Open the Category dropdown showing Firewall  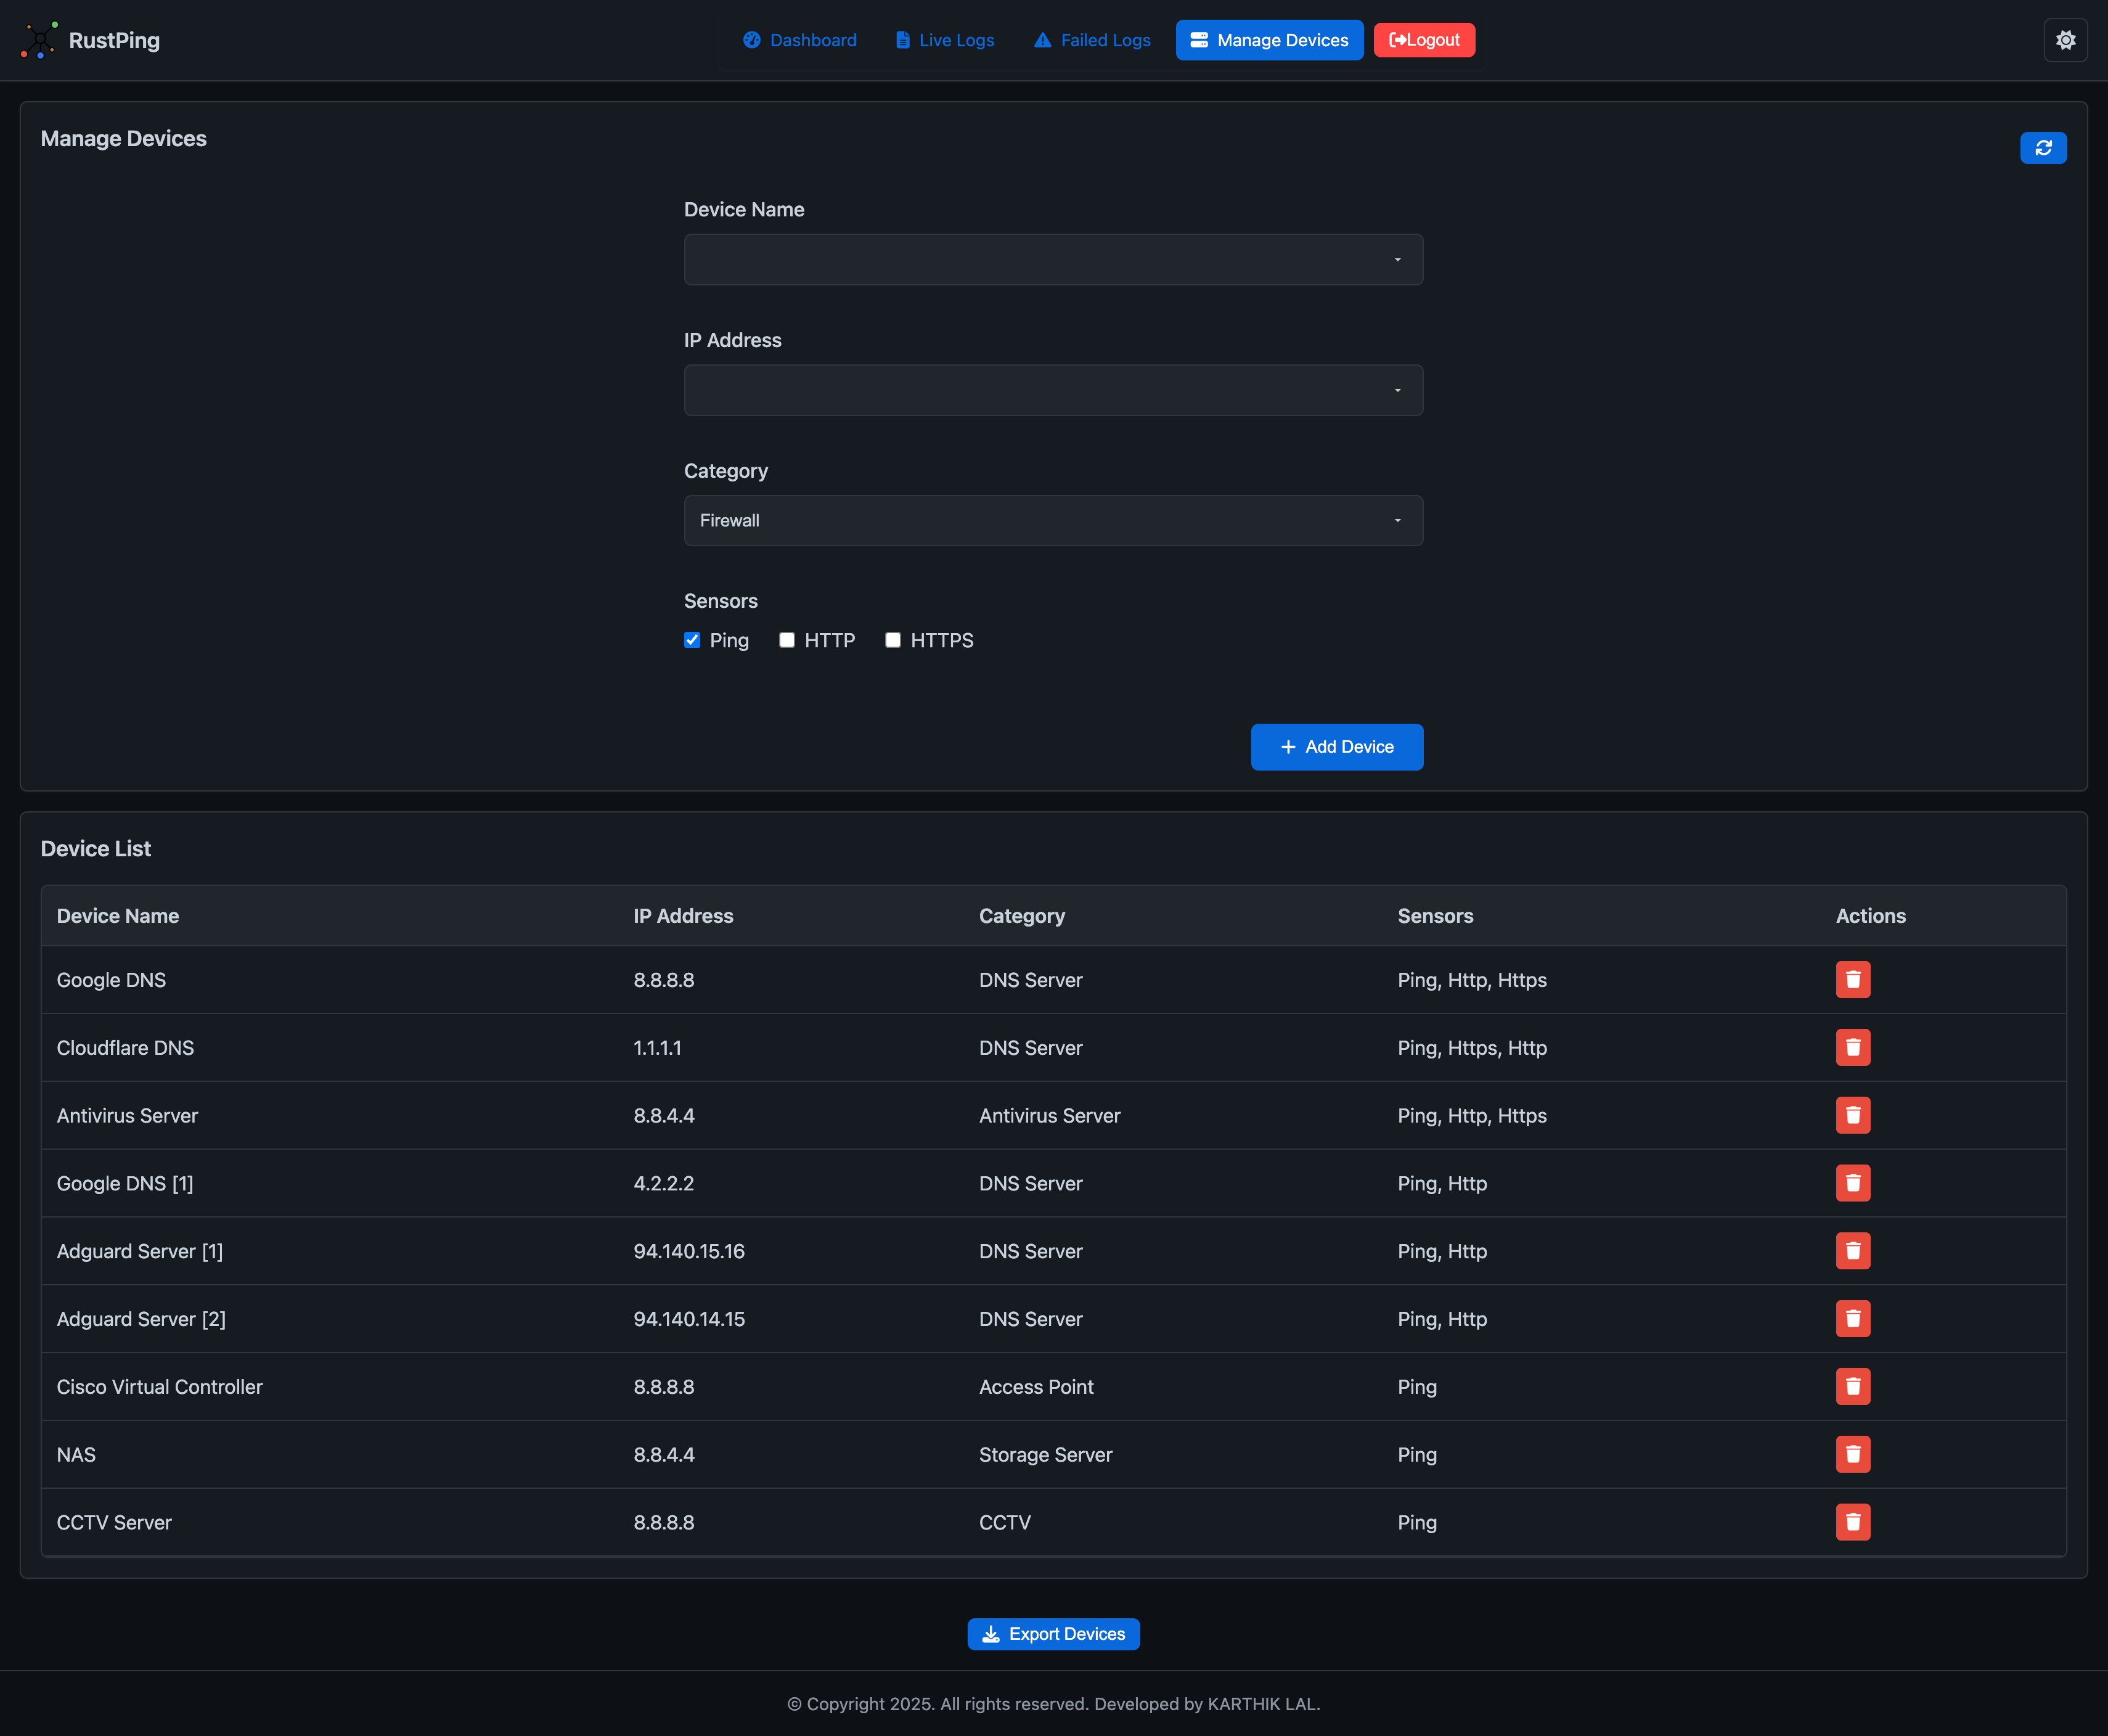coord(1053,521)
